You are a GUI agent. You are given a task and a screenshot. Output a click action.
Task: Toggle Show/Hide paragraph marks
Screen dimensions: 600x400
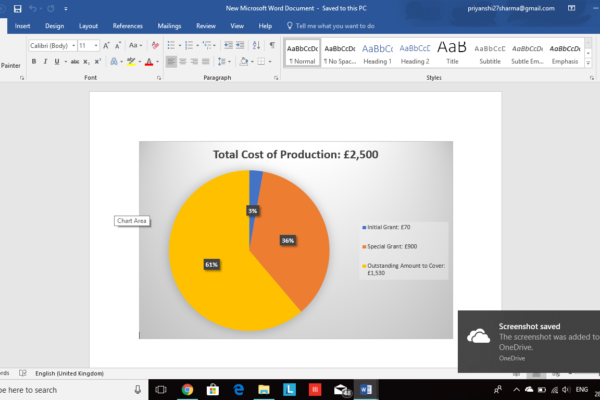click(x=272, y=45)
